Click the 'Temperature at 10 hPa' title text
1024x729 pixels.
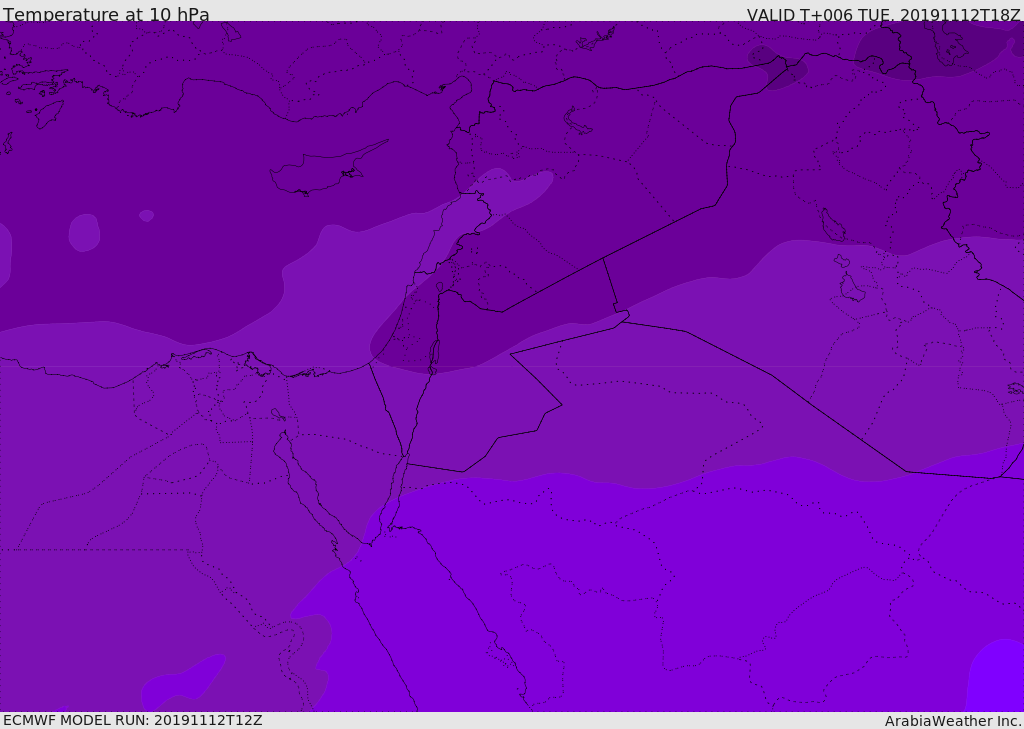[106, 14]
